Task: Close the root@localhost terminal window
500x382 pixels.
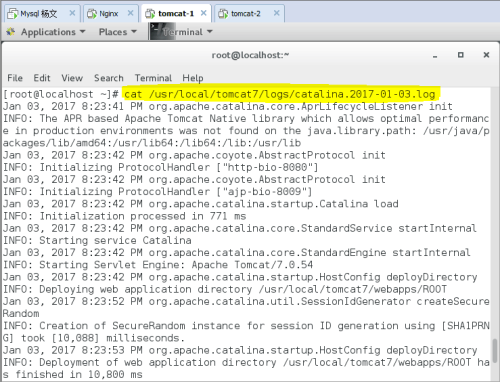Action: (x=486, y=55)
